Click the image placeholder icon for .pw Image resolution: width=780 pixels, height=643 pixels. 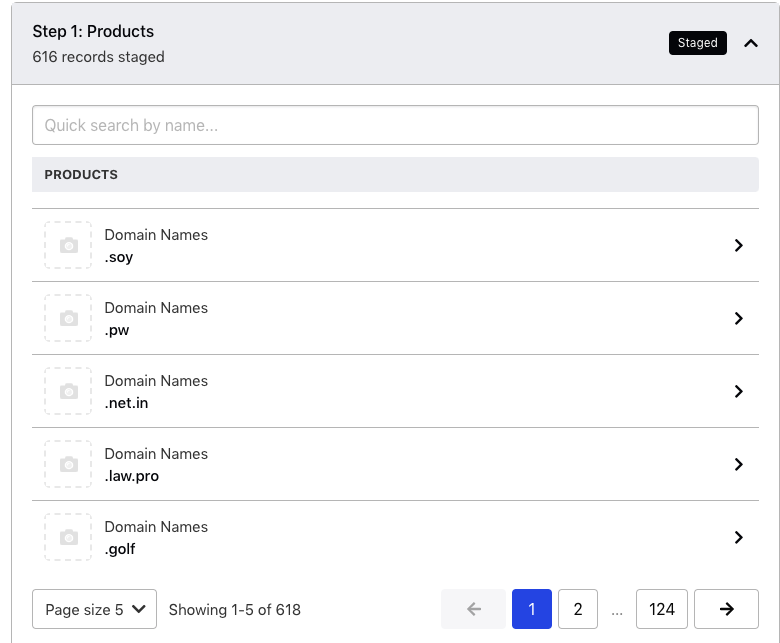point(68,318)
